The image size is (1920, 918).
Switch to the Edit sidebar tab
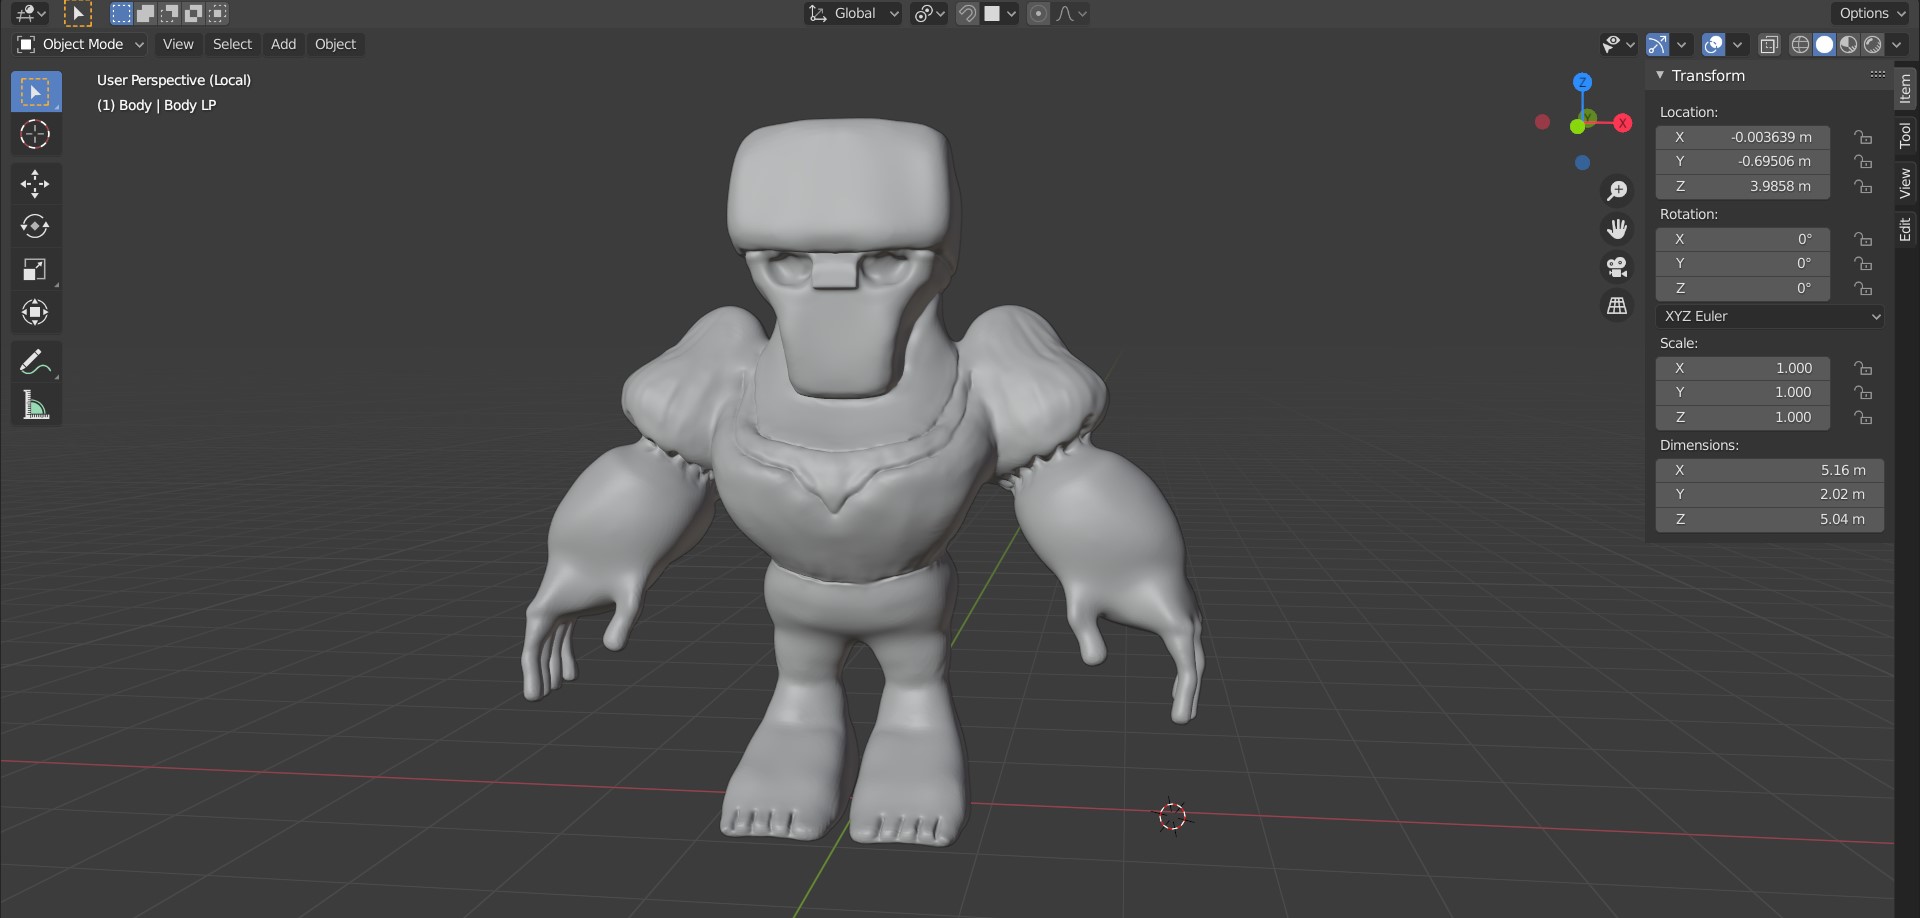(1905, 229)
